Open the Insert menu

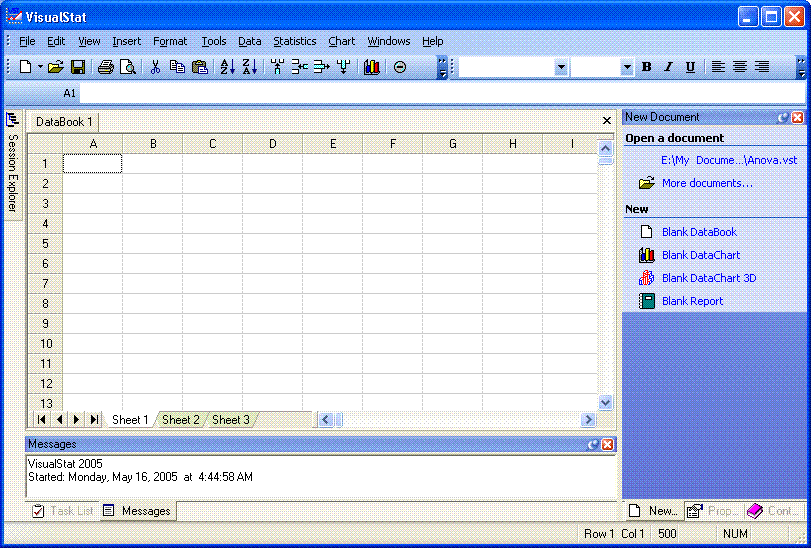127,41
